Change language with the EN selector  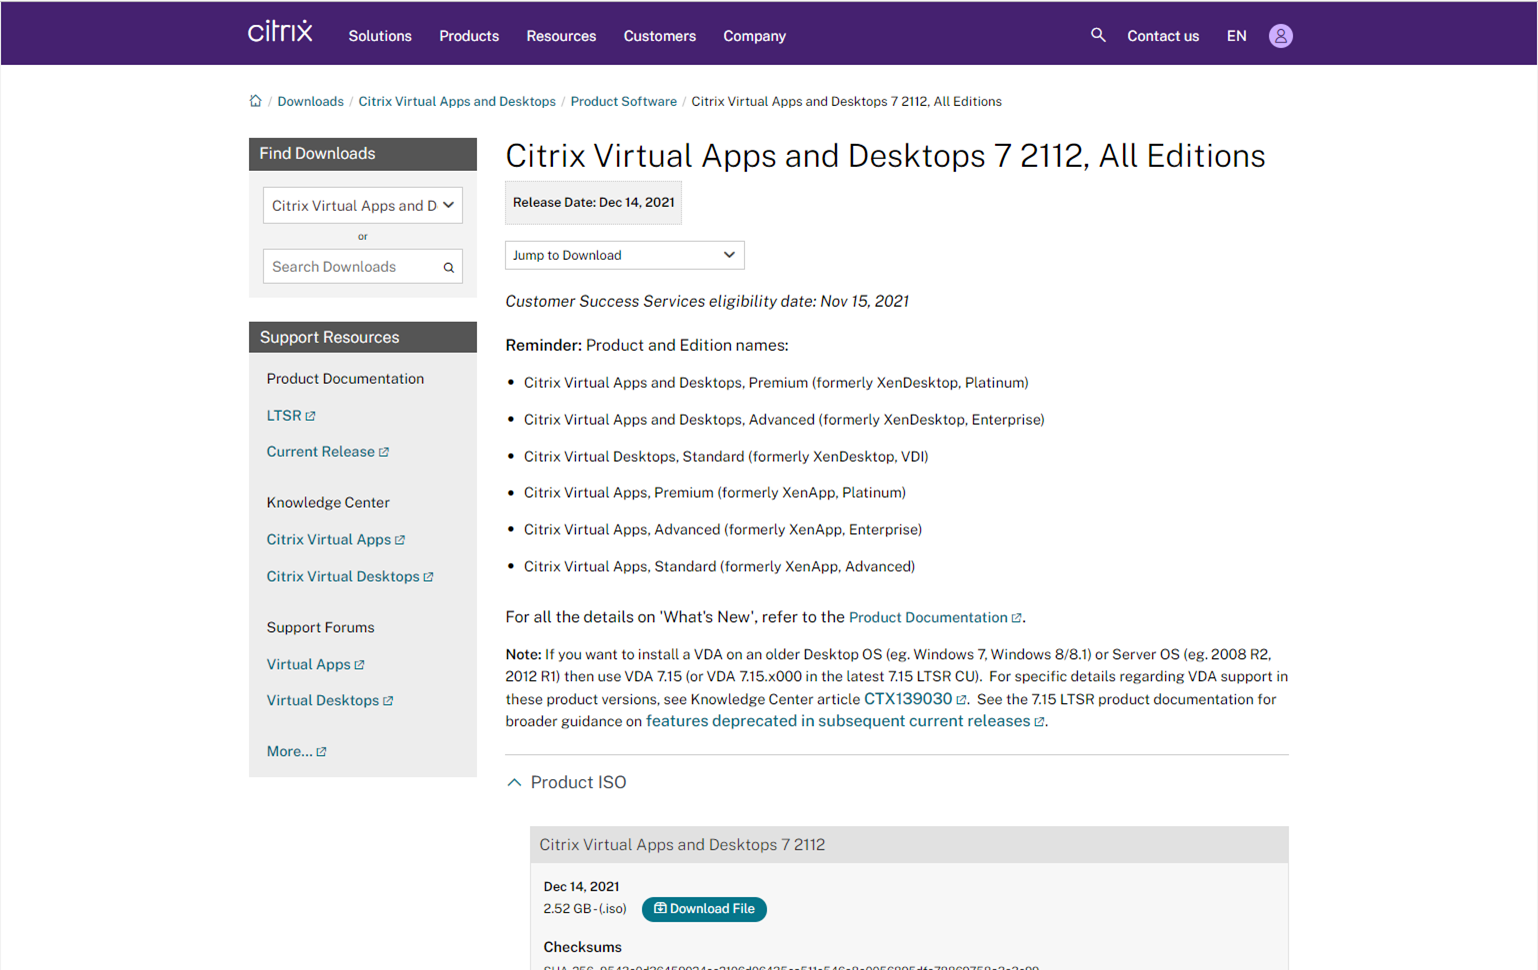click(1237, 36)
